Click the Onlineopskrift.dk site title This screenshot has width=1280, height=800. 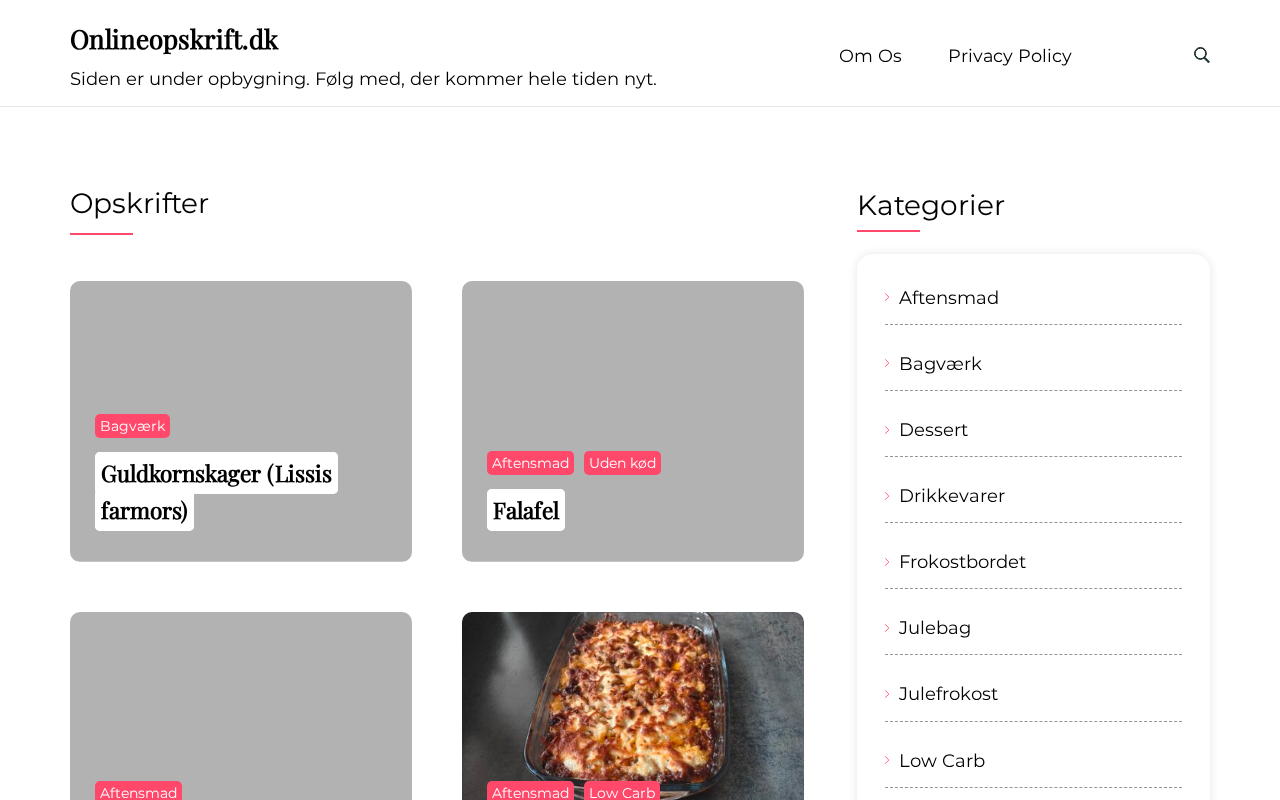point(174,39)
